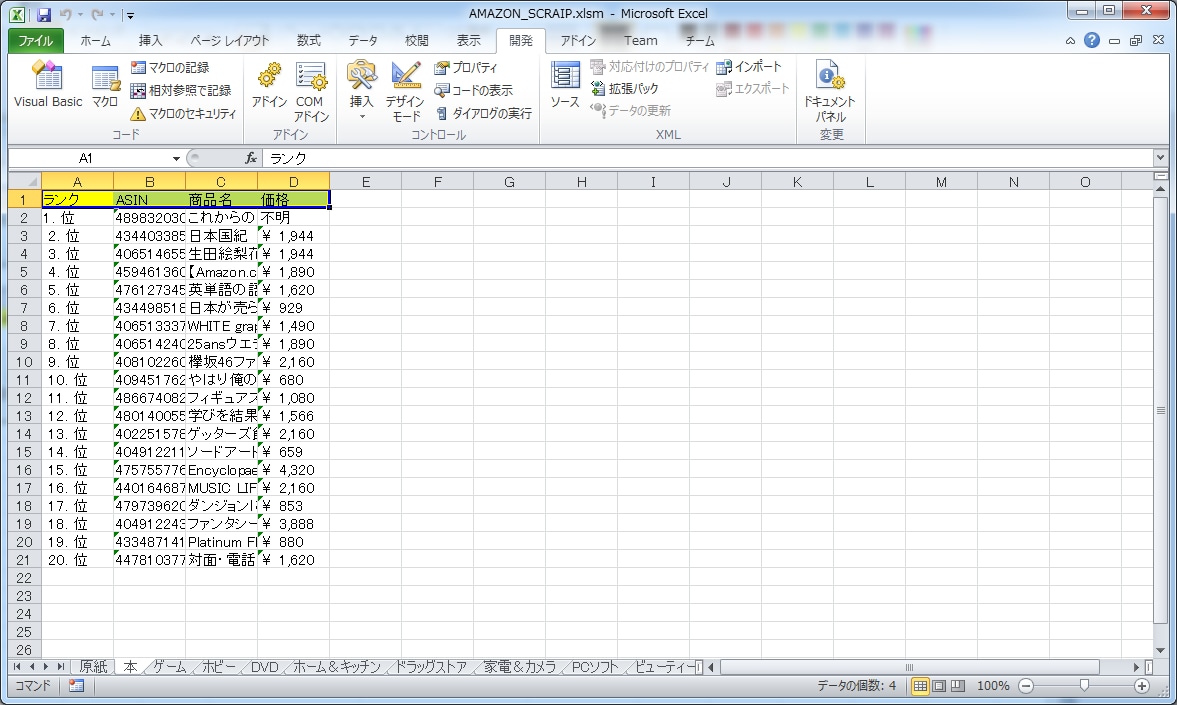Customize Quick Access Toolbar dropdown arrow
The width and height of the screenshot is (1177, 705).
(x=130, y=14)
